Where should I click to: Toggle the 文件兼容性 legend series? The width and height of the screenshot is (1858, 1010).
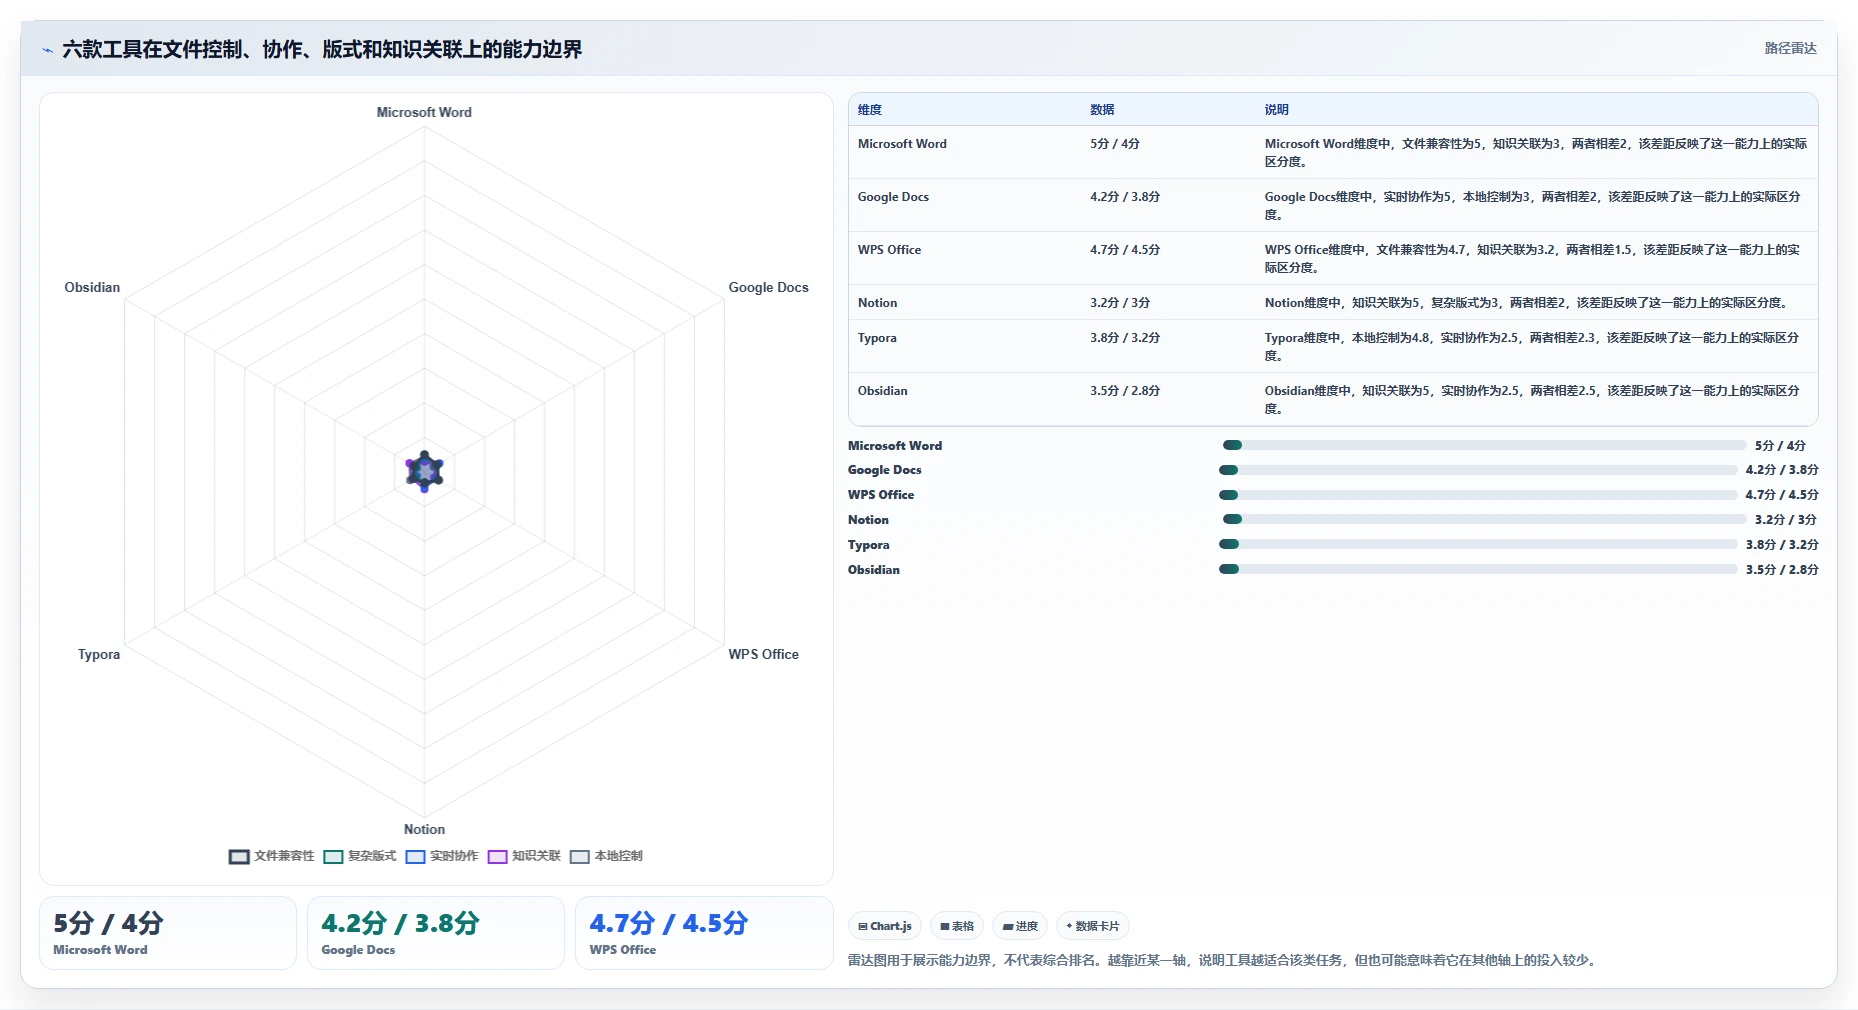click(271, 856)
